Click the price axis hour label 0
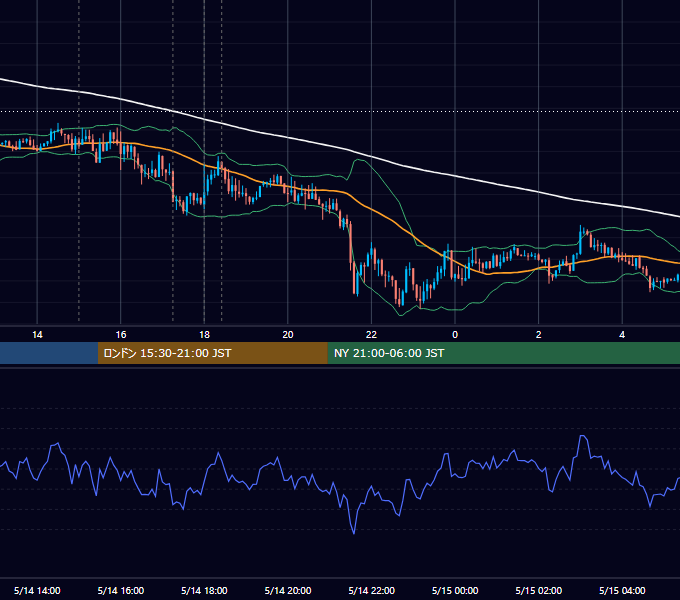Viewport: 680px width, 600px height. [x=455, y=335]
